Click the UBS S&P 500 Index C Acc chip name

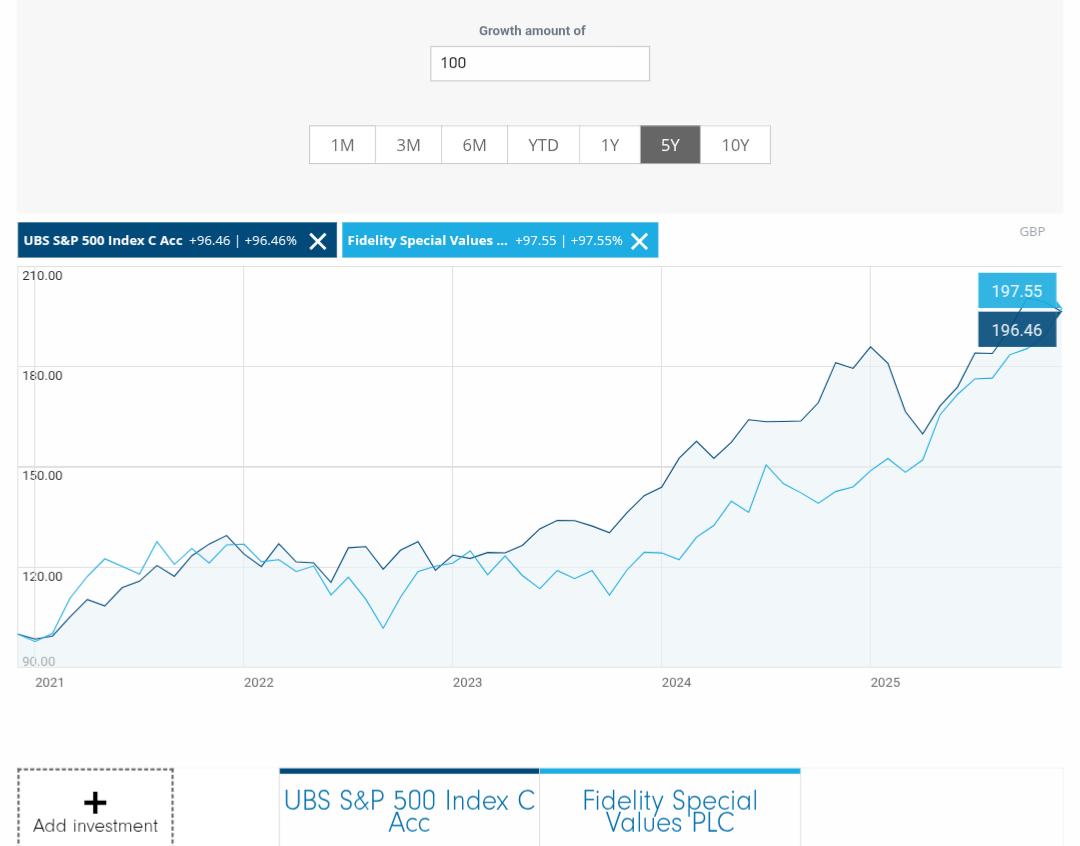[103, 240]
